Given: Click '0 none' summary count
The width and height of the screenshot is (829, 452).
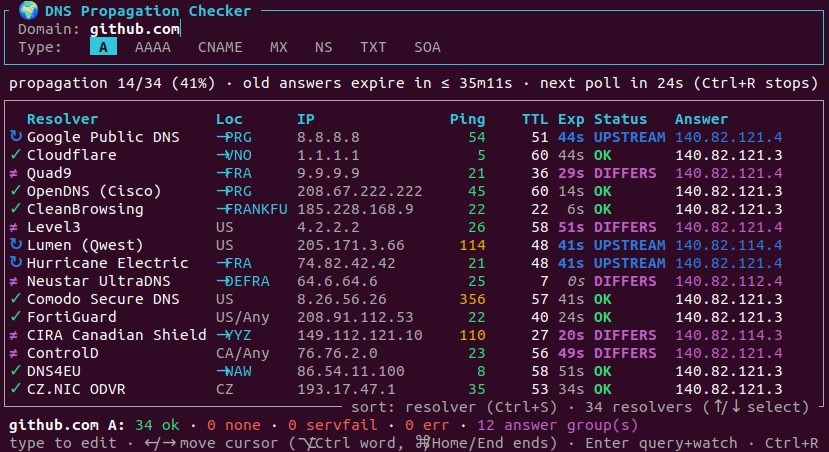Looking at the screenshot, I should point(234,425).
